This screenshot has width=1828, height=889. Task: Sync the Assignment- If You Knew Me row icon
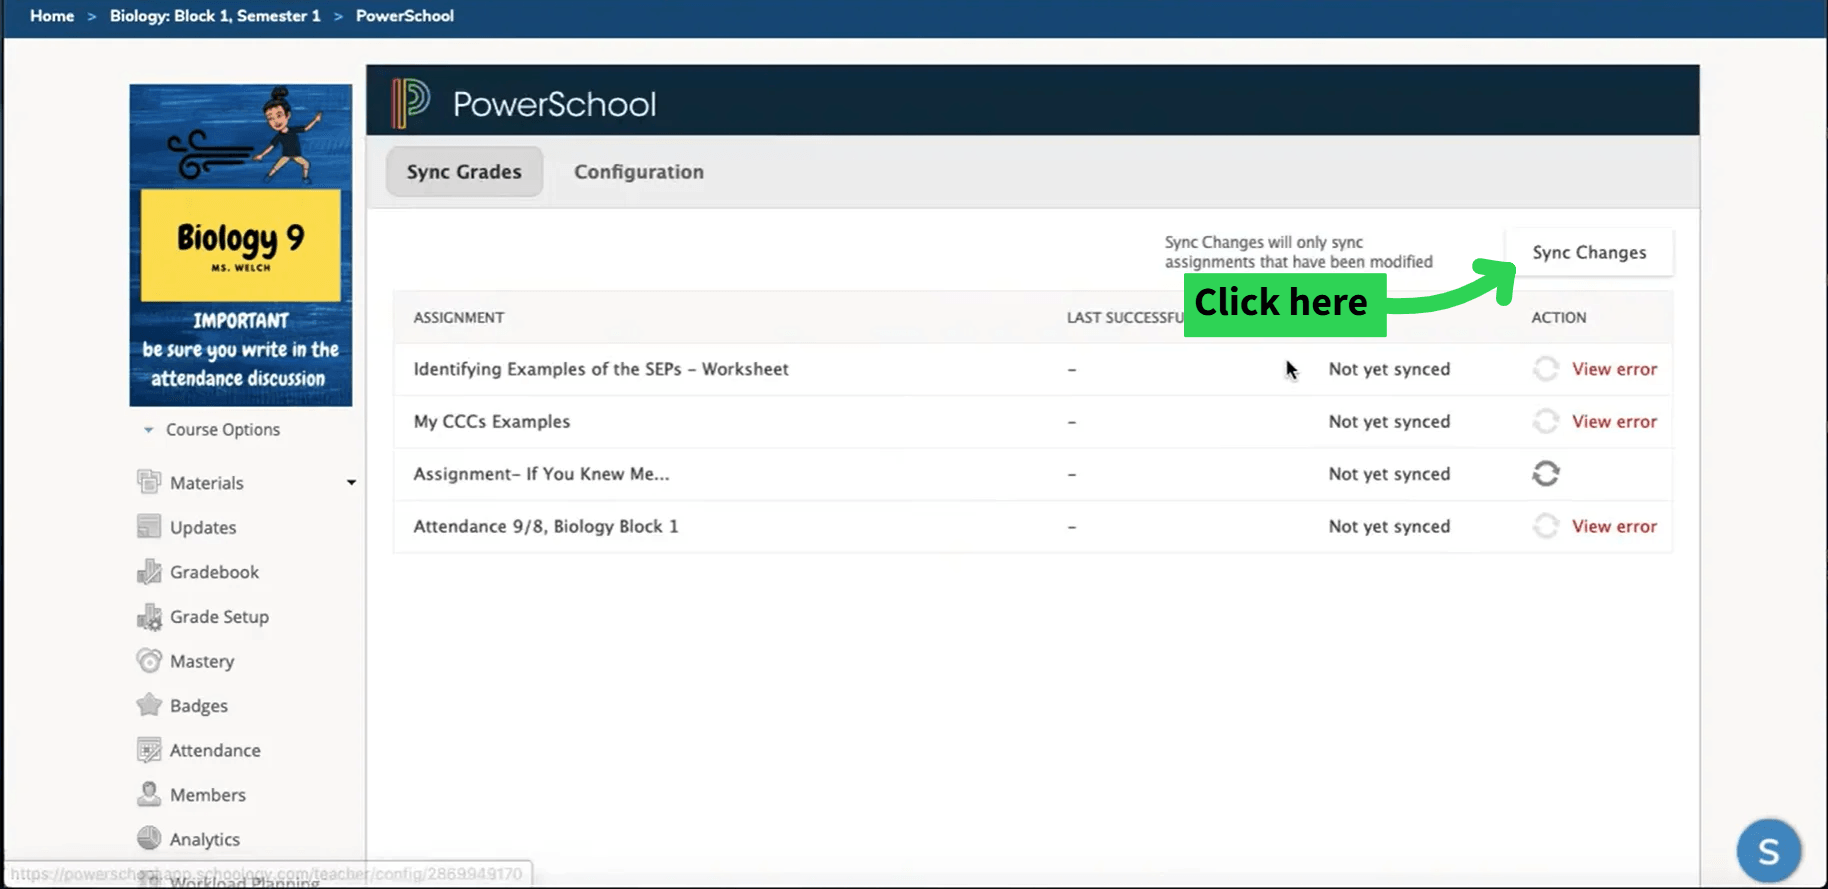[x=1546, y=473]
